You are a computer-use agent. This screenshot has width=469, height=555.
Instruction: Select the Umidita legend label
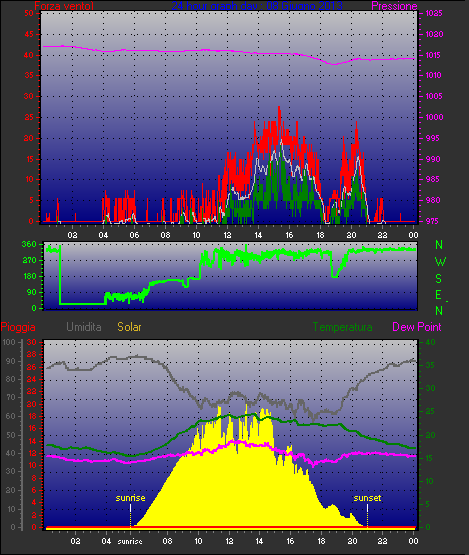click(x=84, y=327)
